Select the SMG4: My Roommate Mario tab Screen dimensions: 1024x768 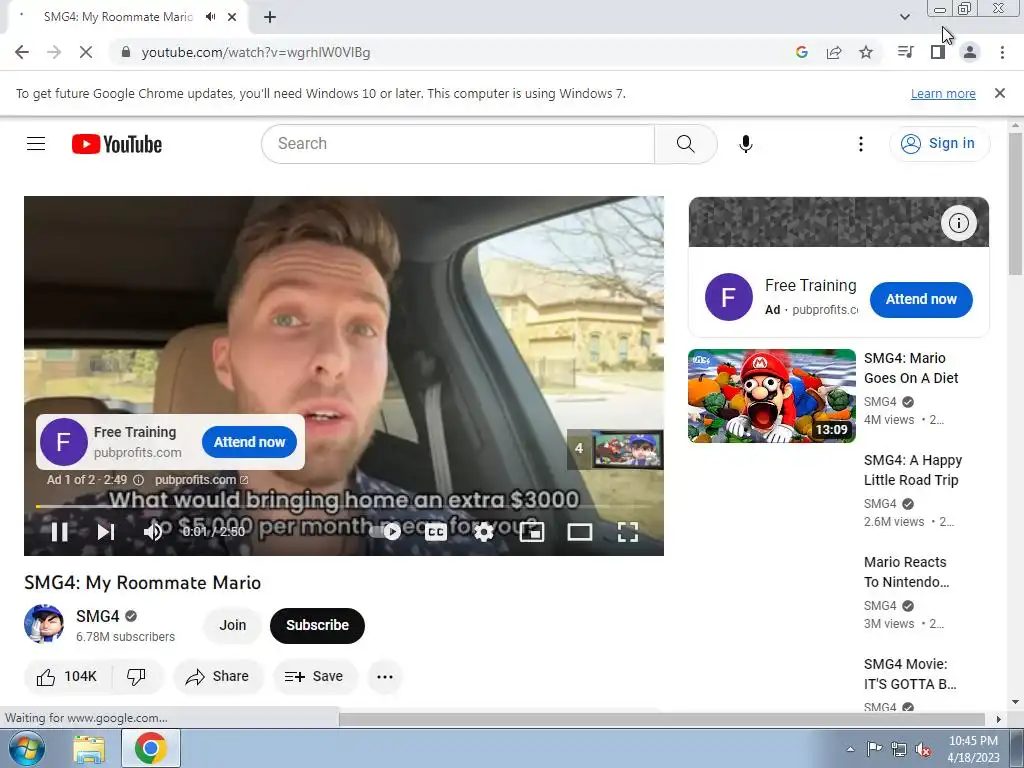118,17
